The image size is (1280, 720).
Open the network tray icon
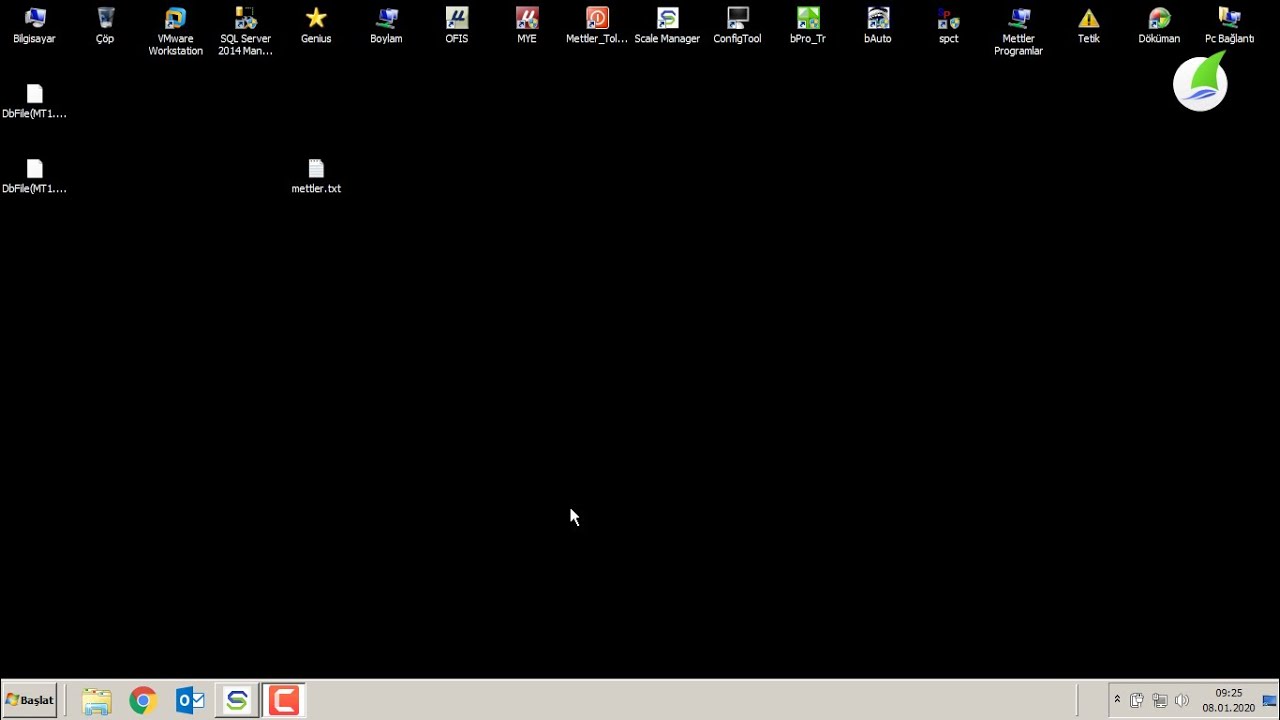coord(1160,700)
